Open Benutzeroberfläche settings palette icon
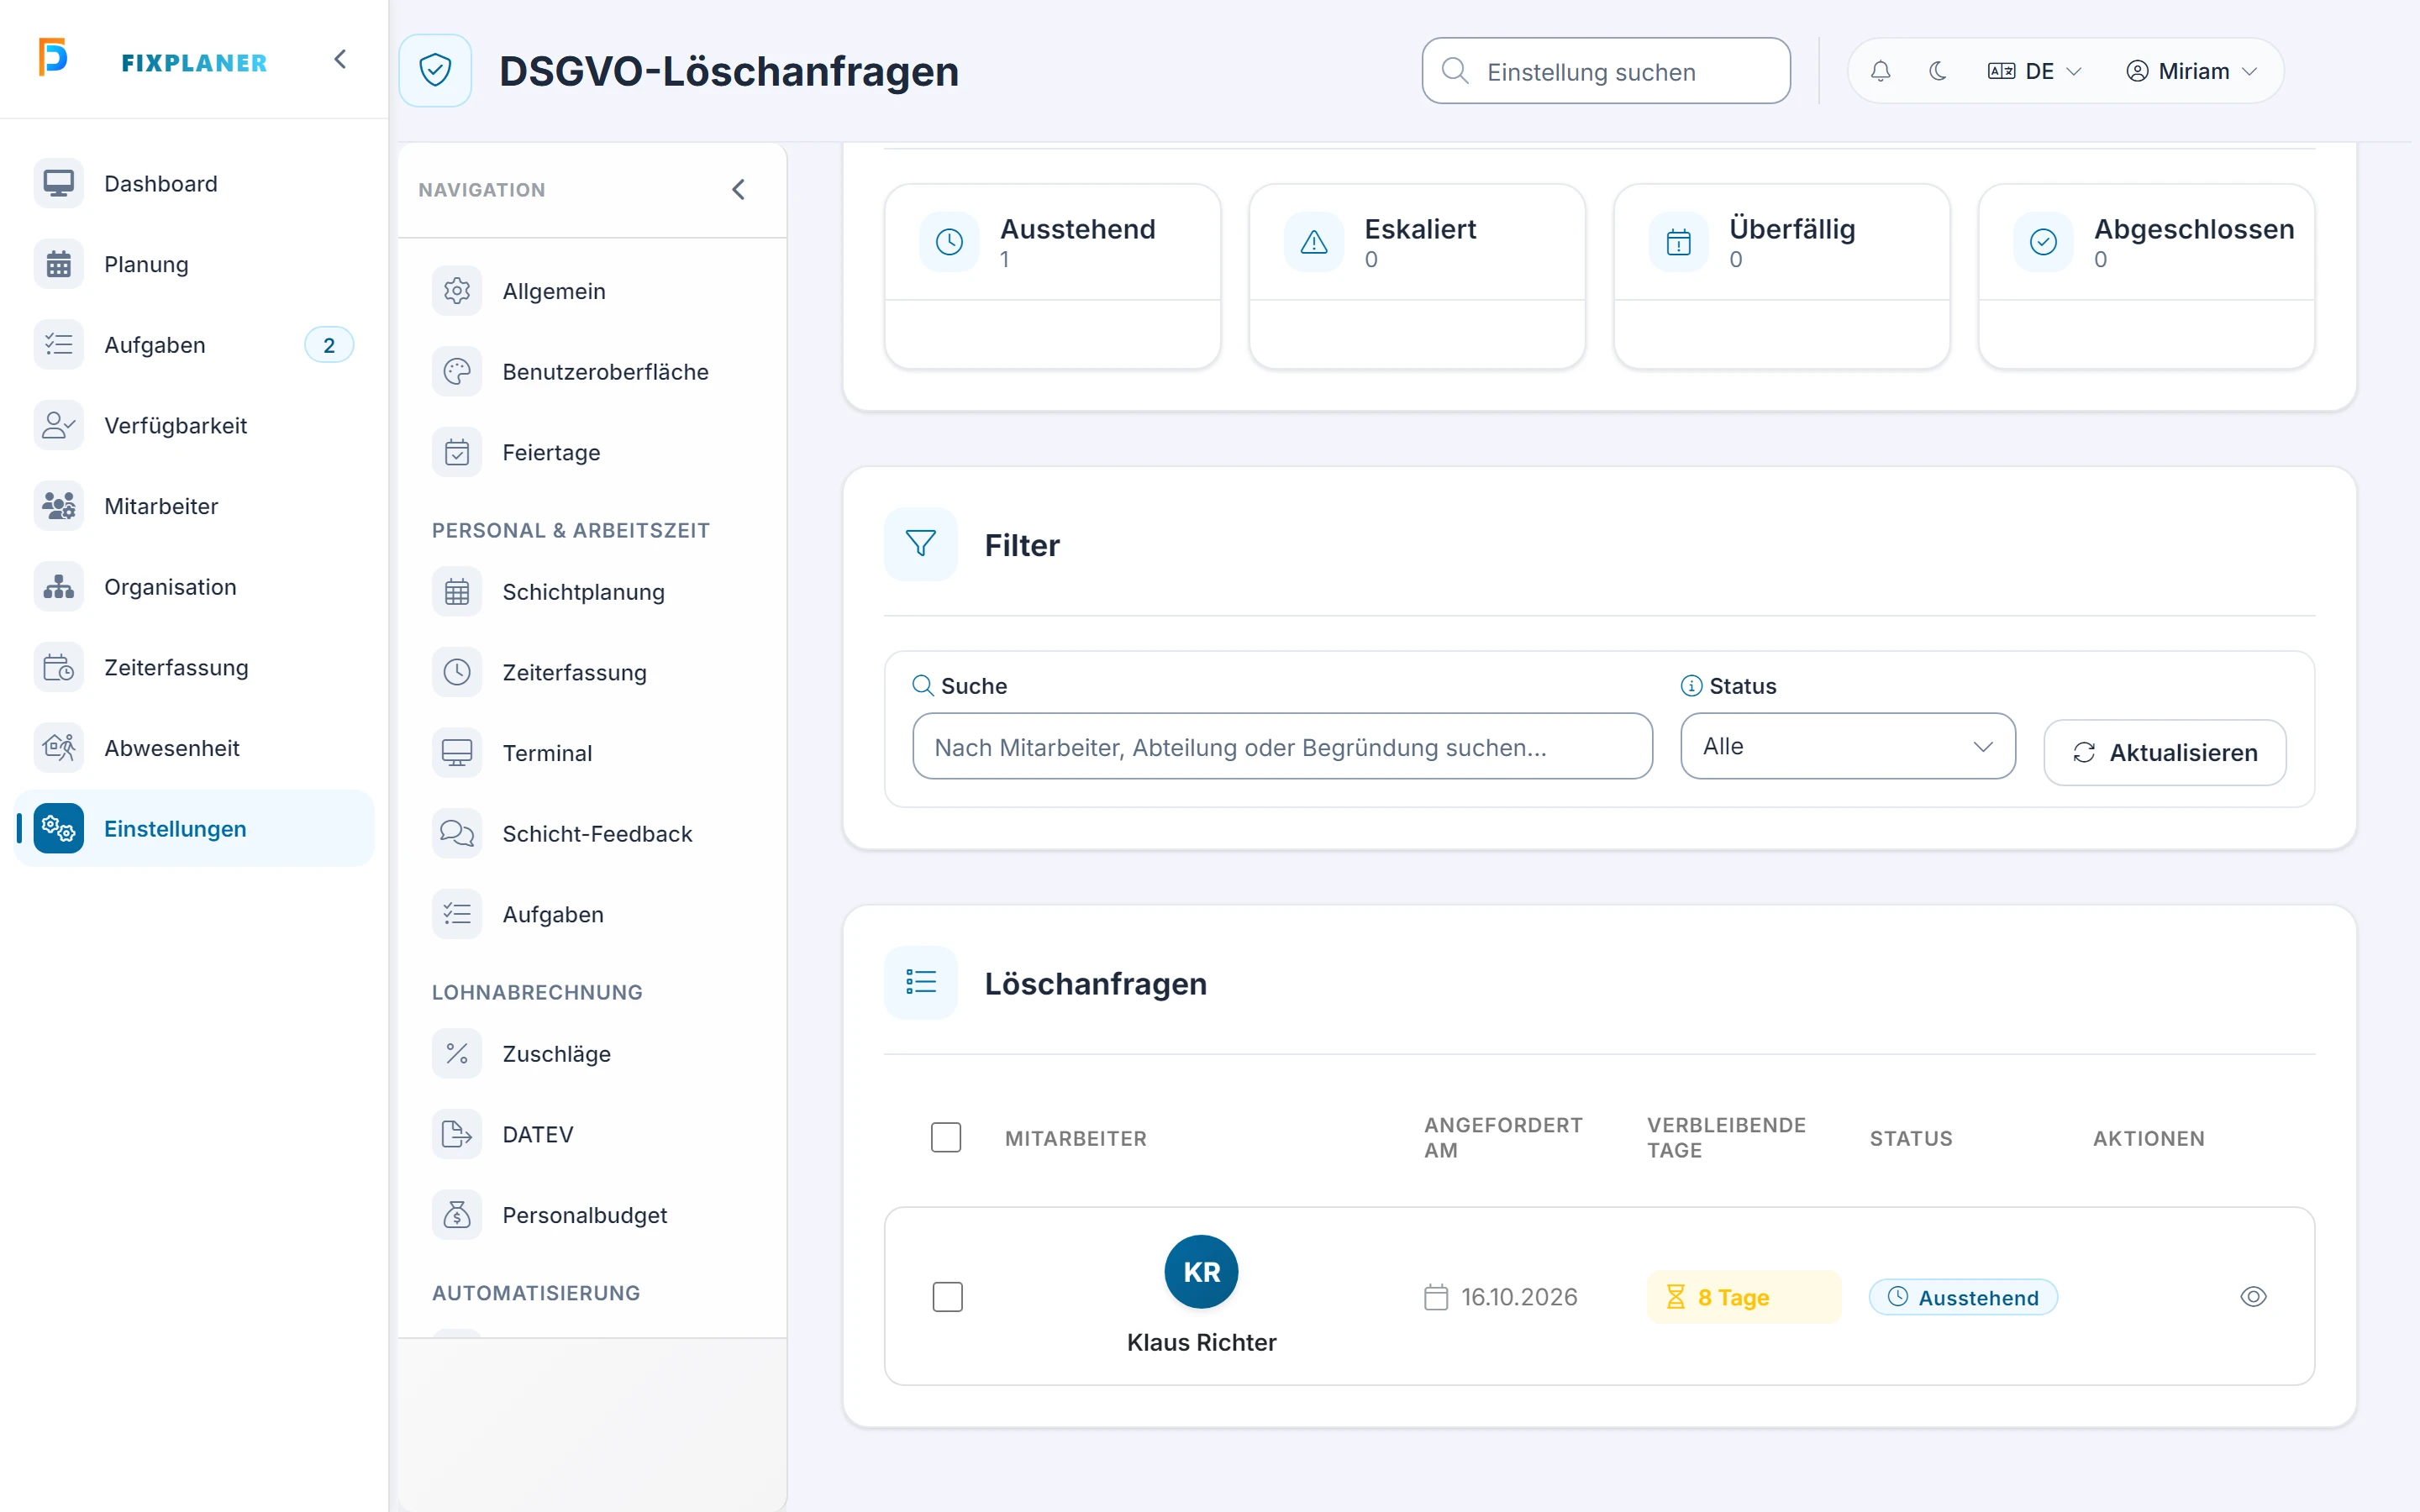Image resolution: width=2420 pixels, height=1512 pixels. coord(457,372)
